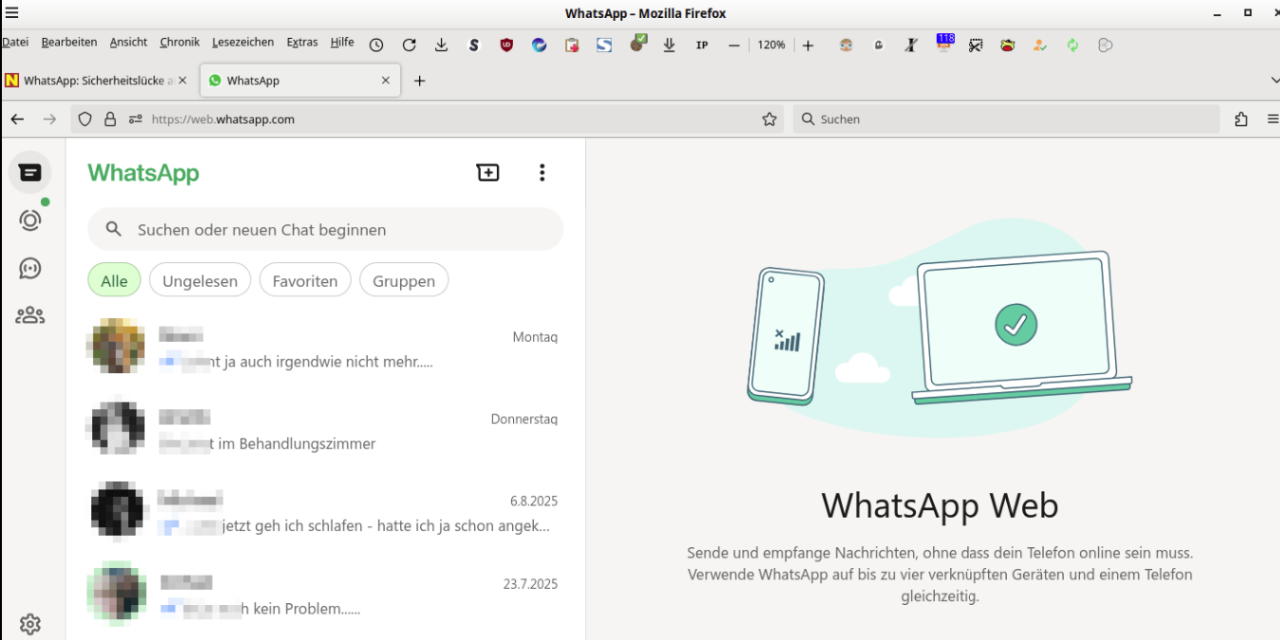Image resolution: width=1280 pixels, height=640 pixels.
Task: Open the Communities icon in sidebar
Action: pyautogui.click(x=30, y=316)
